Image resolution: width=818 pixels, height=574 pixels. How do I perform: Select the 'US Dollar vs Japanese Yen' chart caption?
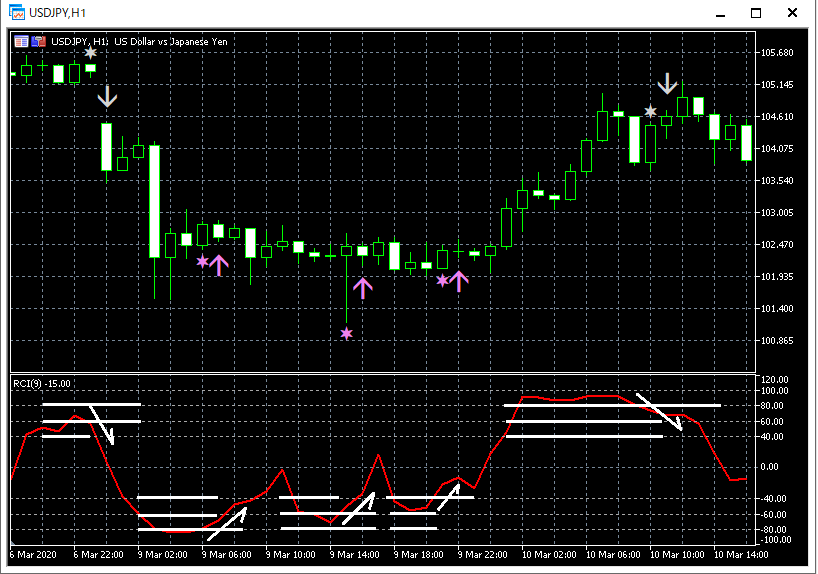pos(171,42)
